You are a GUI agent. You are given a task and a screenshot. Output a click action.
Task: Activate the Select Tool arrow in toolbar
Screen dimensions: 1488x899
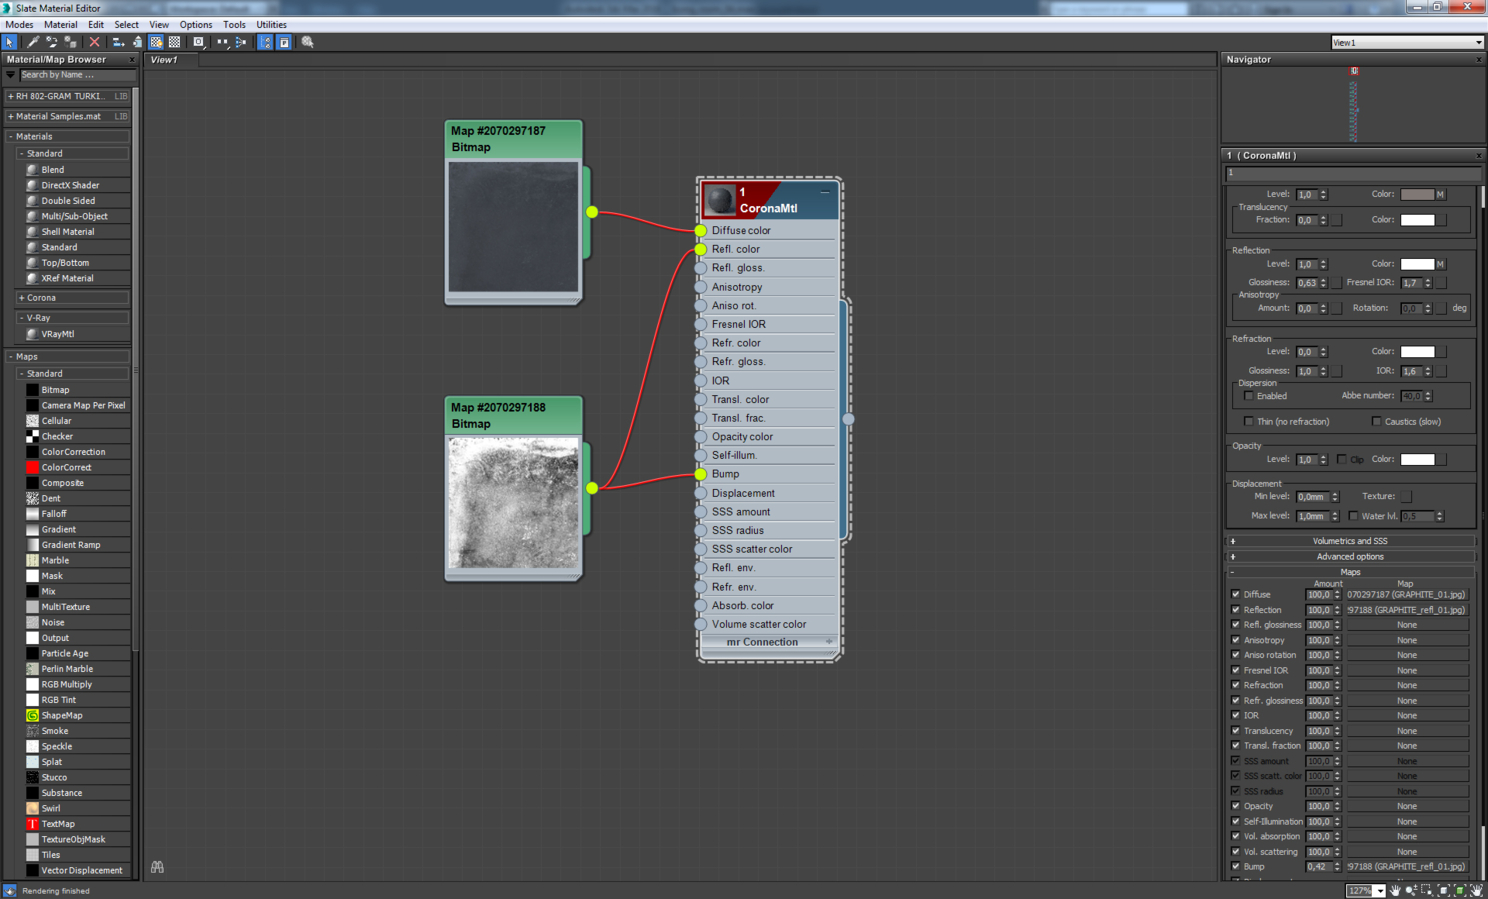click(10, 42)
